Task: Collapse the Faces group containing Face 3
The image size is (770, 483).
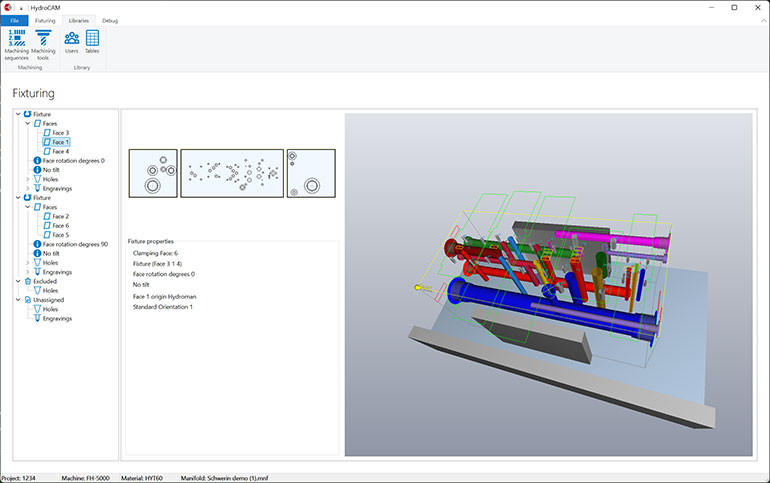Action: coord(28,123)
